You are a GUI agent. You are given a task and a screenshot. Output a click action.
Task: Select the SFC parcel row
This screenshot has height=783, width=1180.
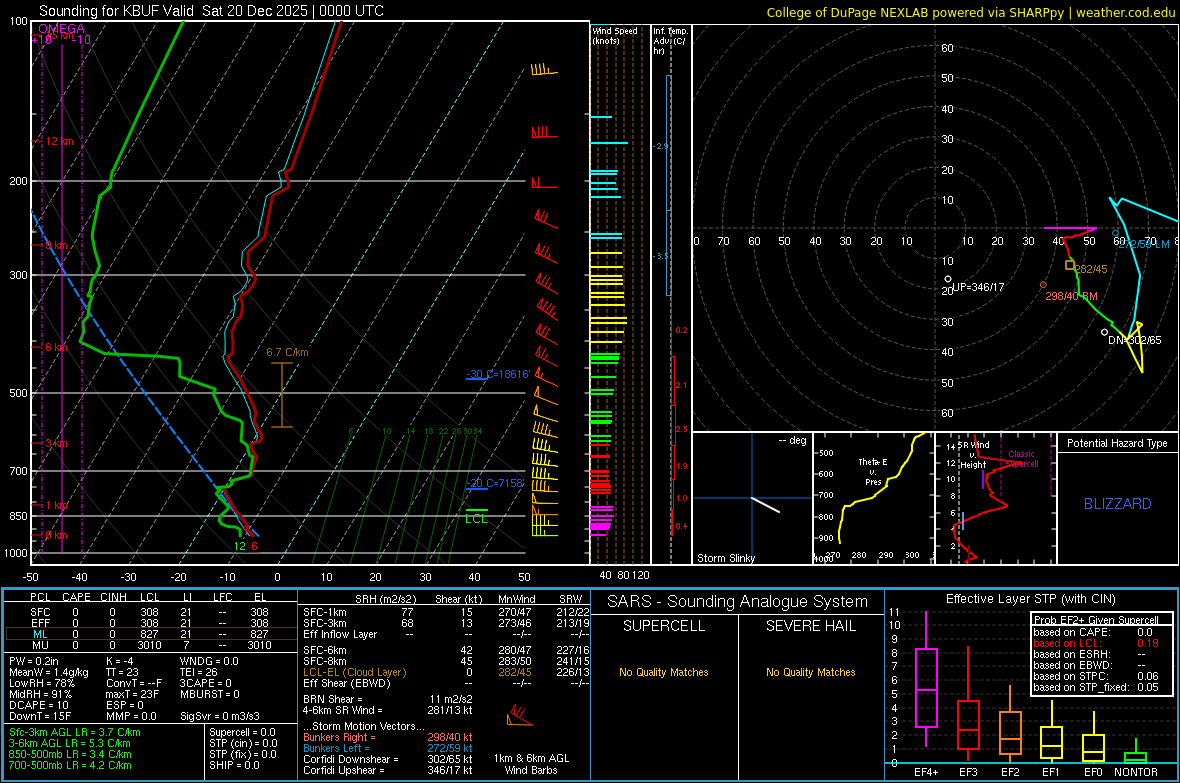click(x=149, y=612)
